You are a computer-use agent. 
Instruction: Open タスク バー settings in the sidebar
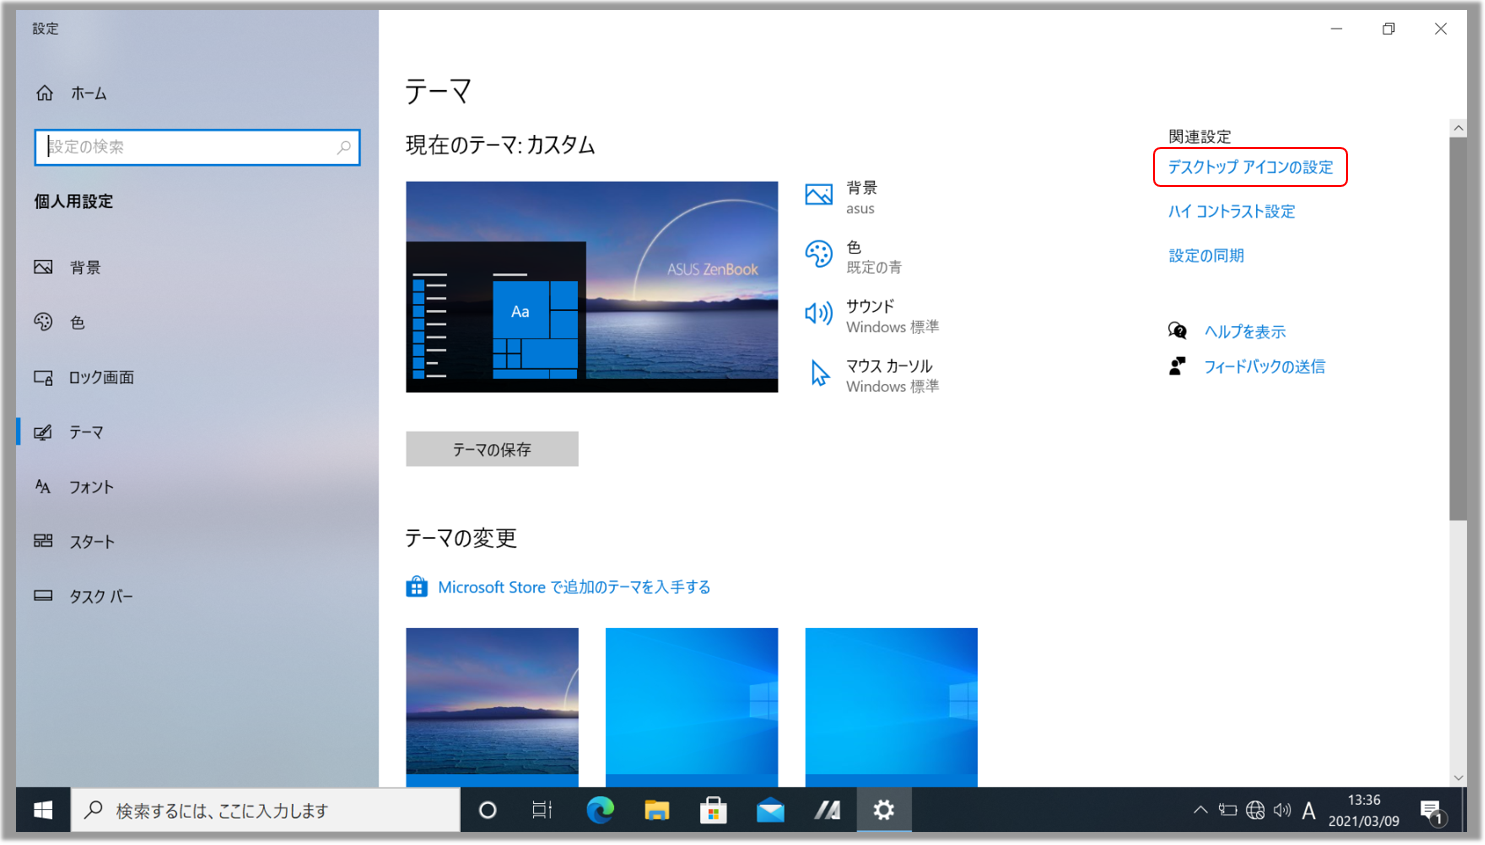(x=100, y=596)
